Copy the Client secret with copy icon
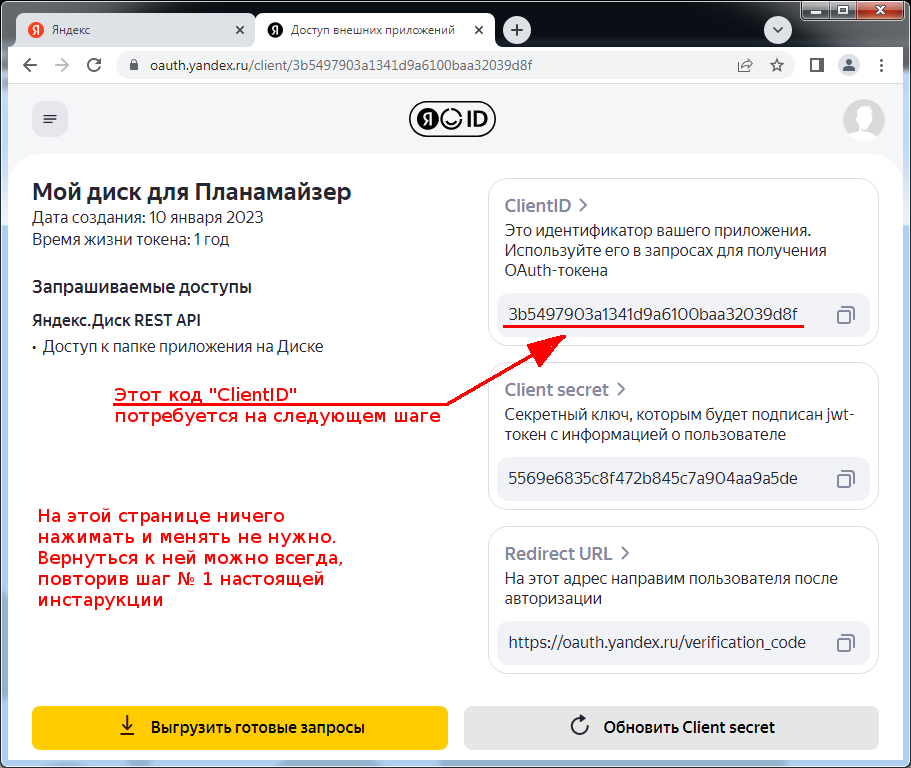 (845, 479)
